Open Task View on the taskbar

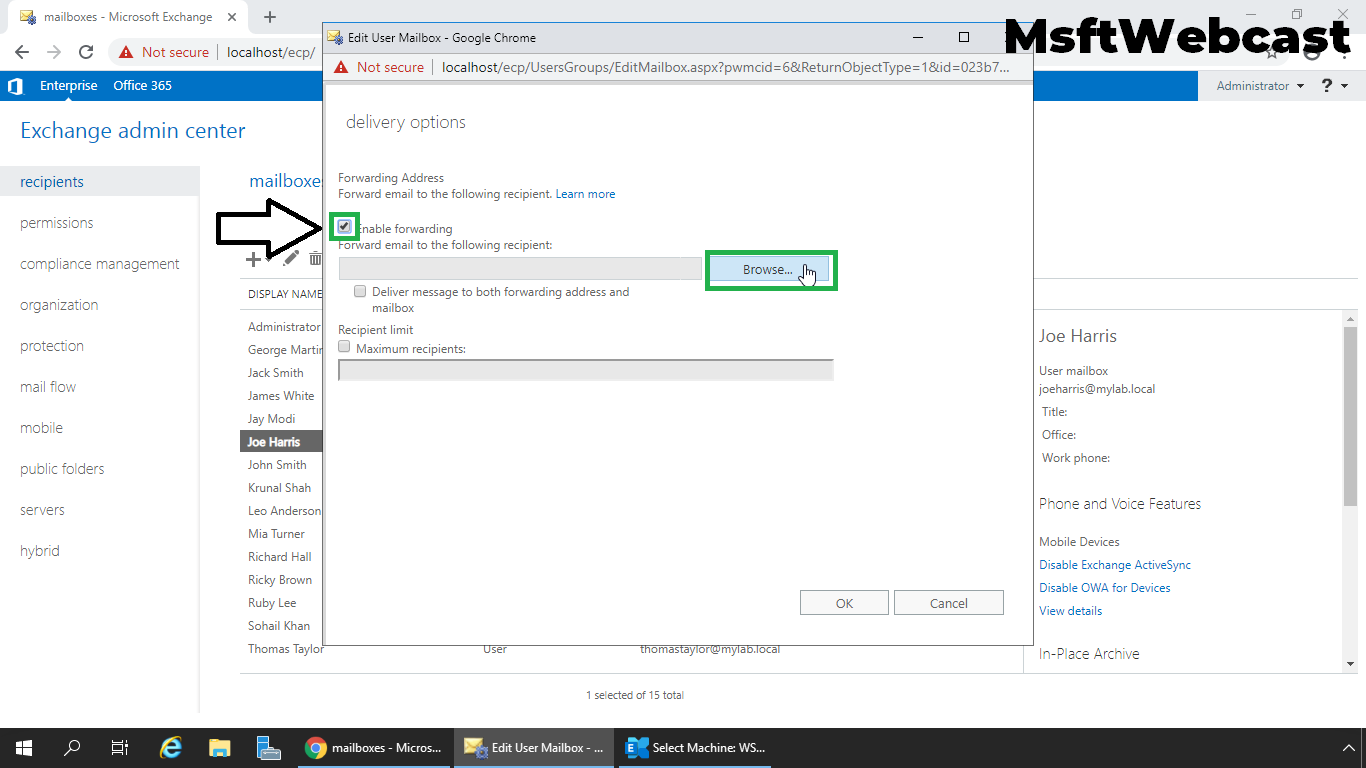pos(120,748)
